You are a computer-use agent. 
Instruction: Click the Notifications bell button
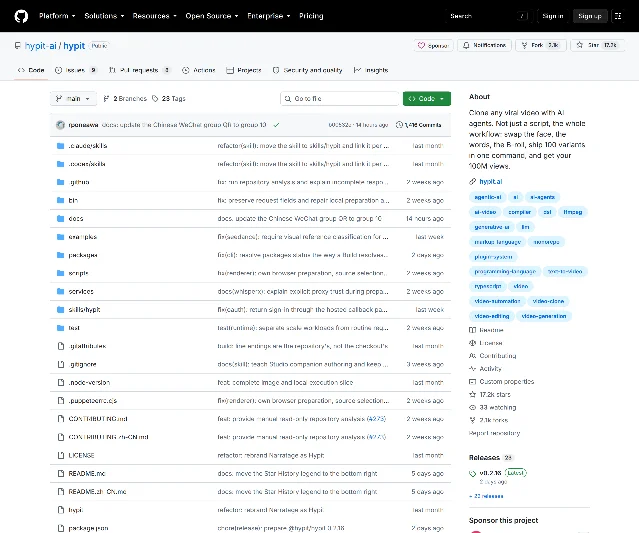point(484,45)
